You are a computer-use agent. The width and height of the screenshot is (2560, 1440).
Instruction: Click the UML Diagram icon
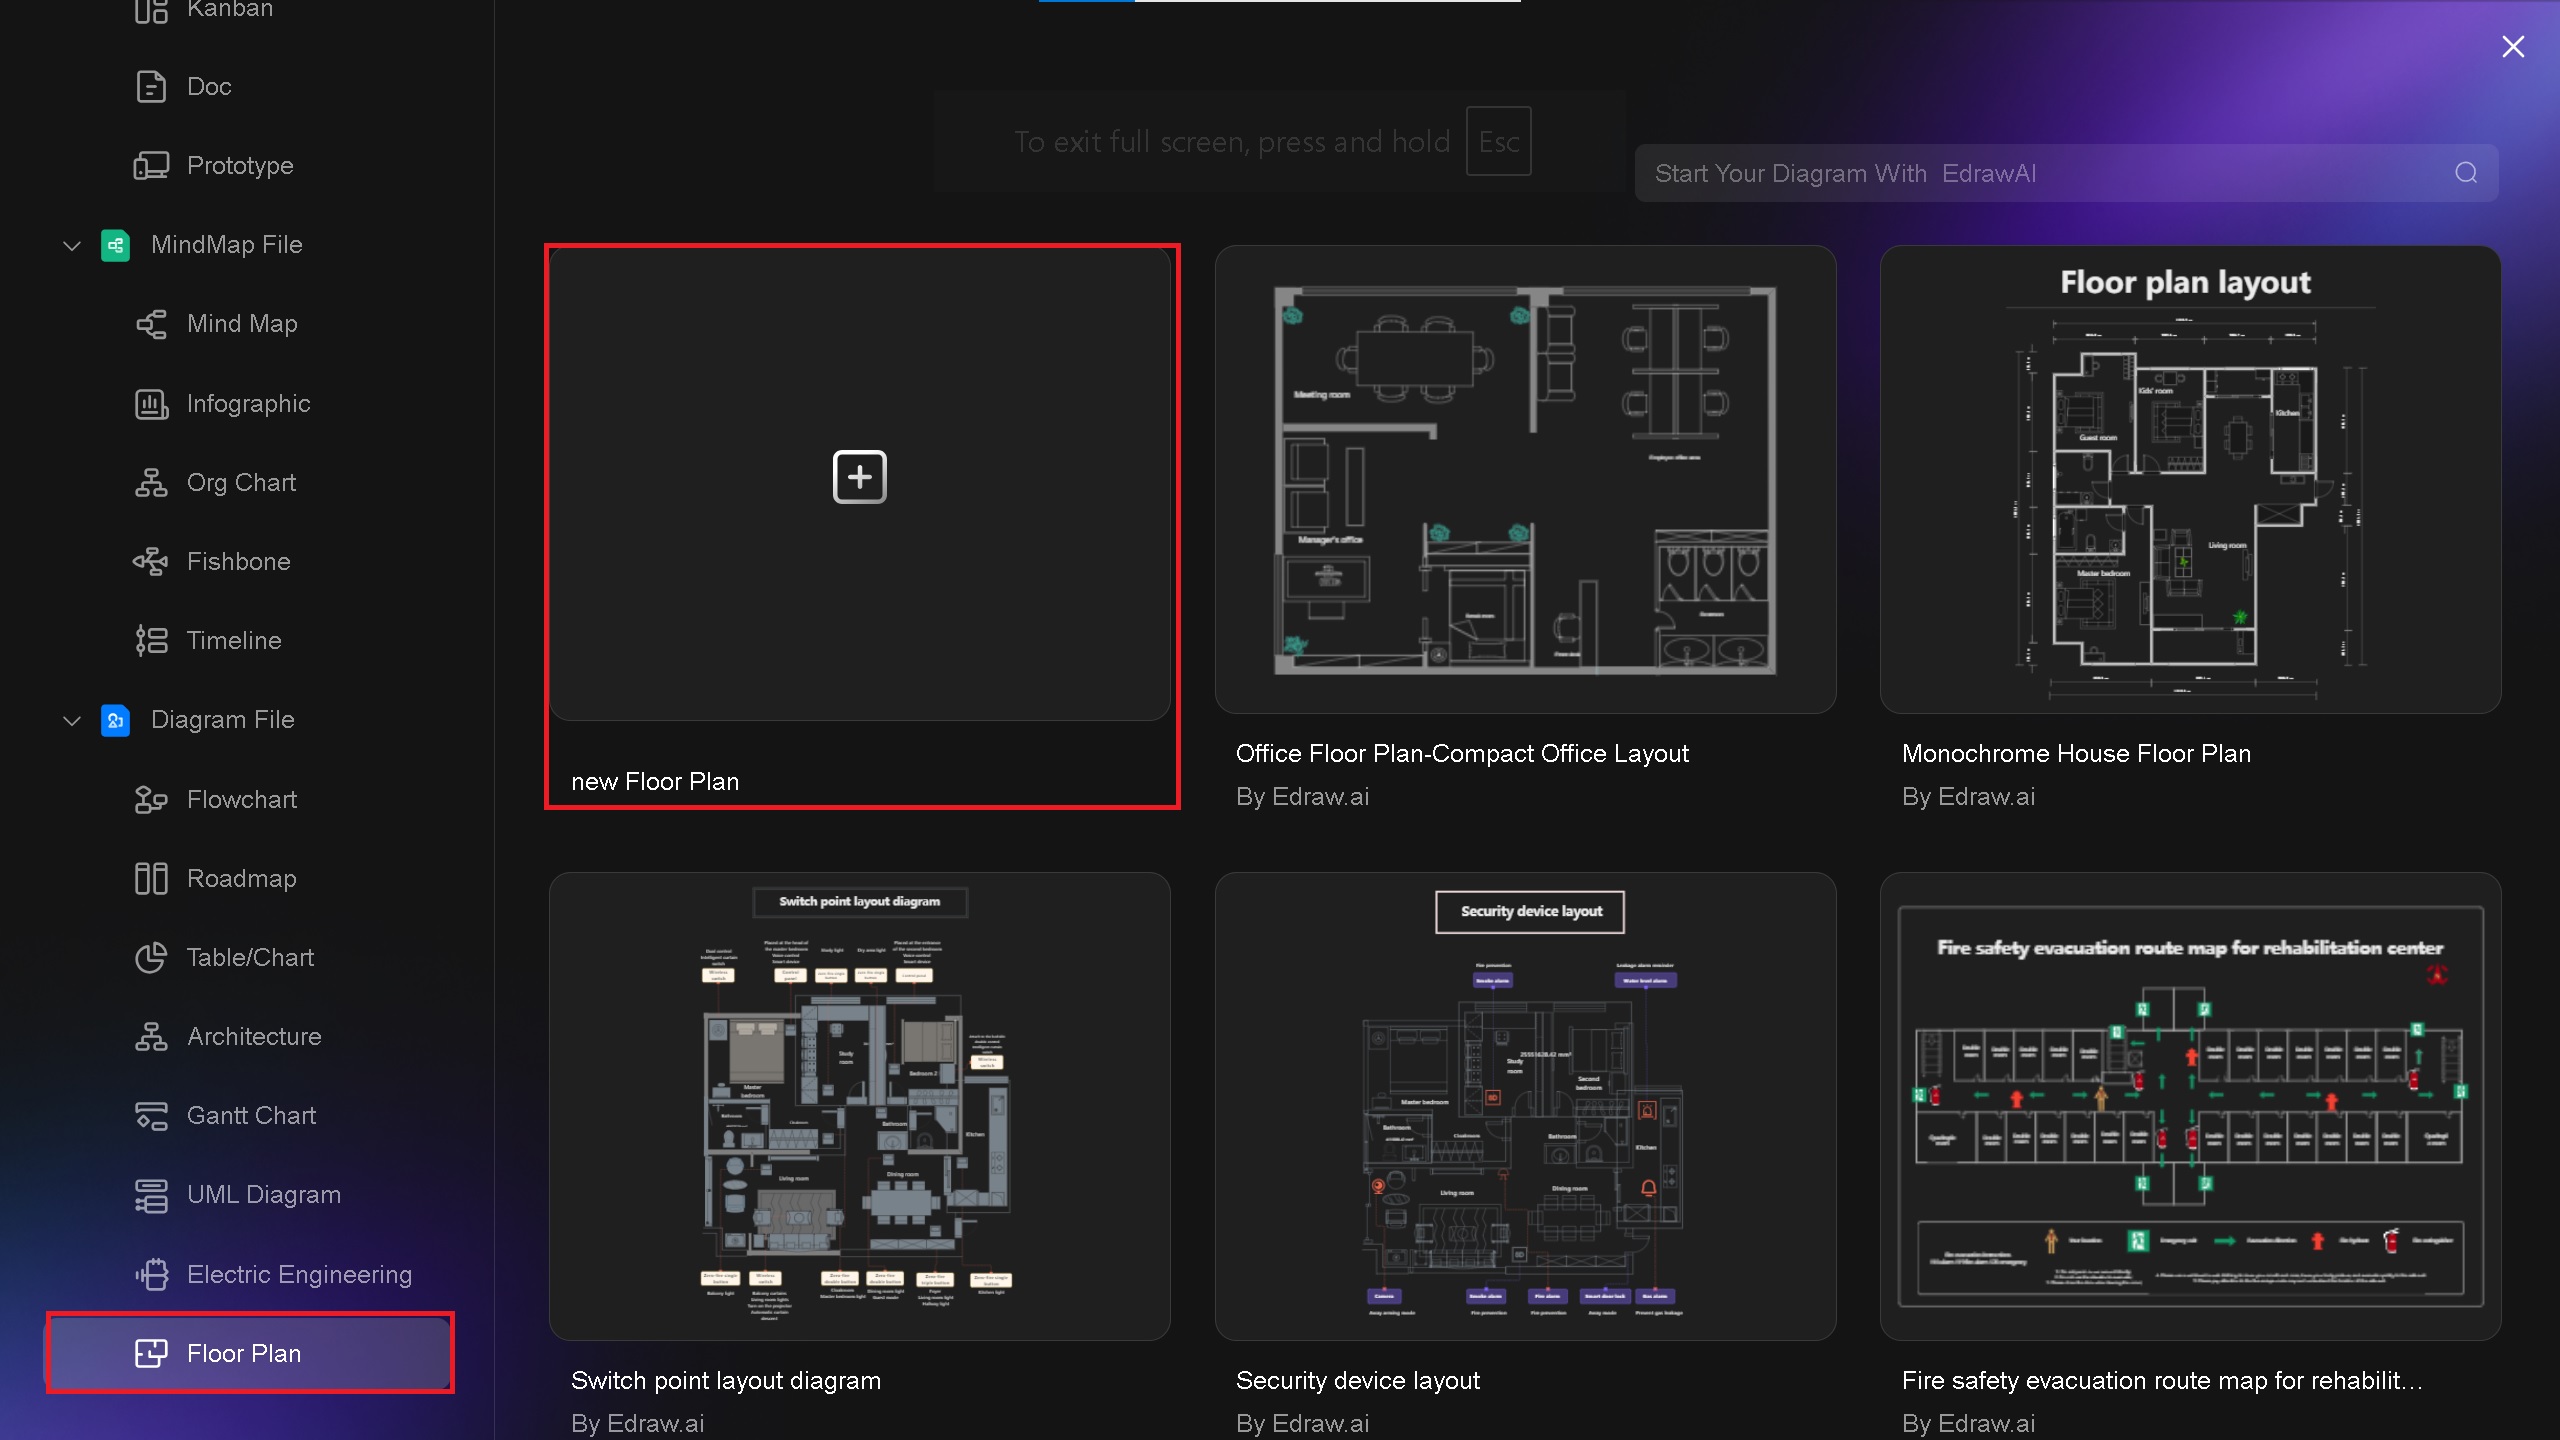point(151,1195)
